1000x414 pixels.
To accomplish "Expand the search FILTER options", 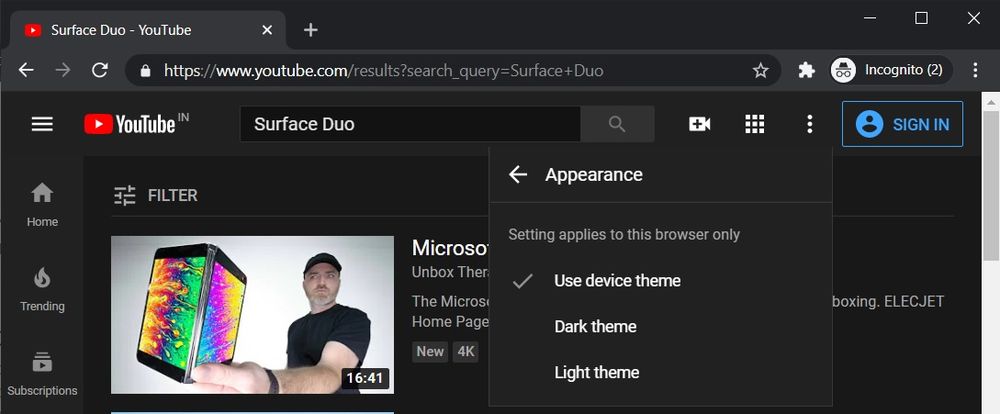I will pyautogui.click(x=155, y=195).
